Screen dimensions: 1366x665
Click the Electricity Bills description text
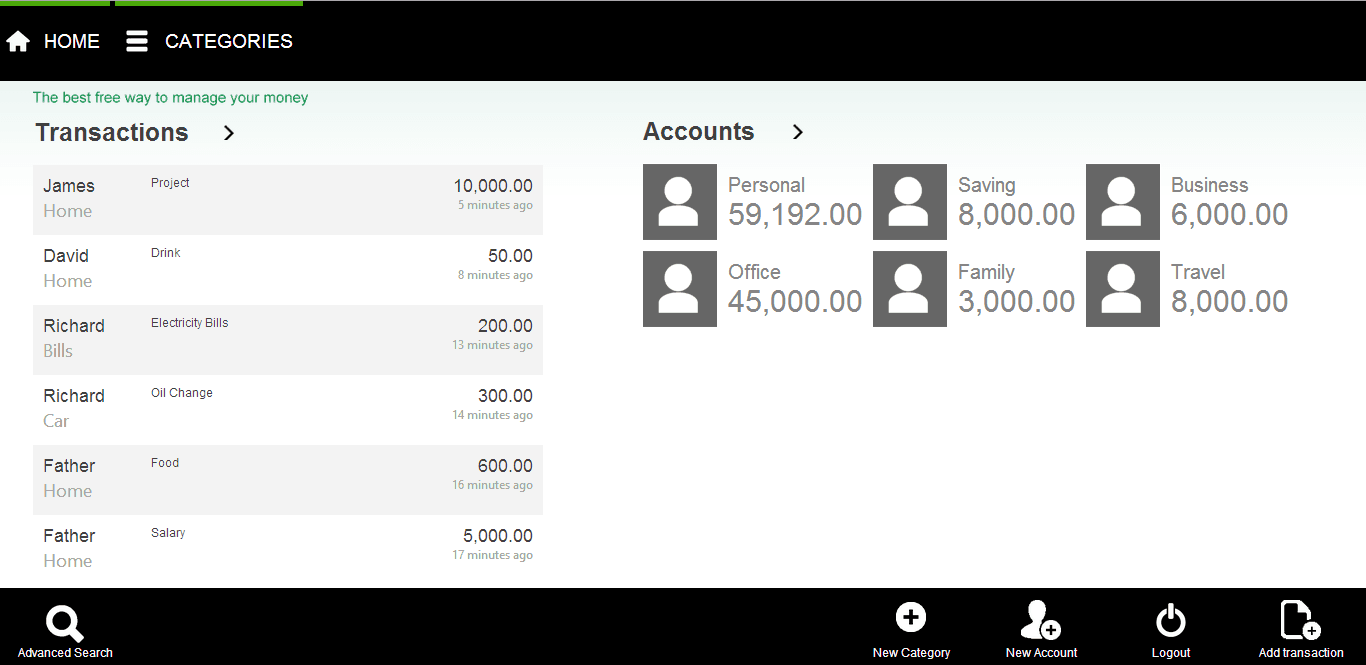click(x=190, y=323)
